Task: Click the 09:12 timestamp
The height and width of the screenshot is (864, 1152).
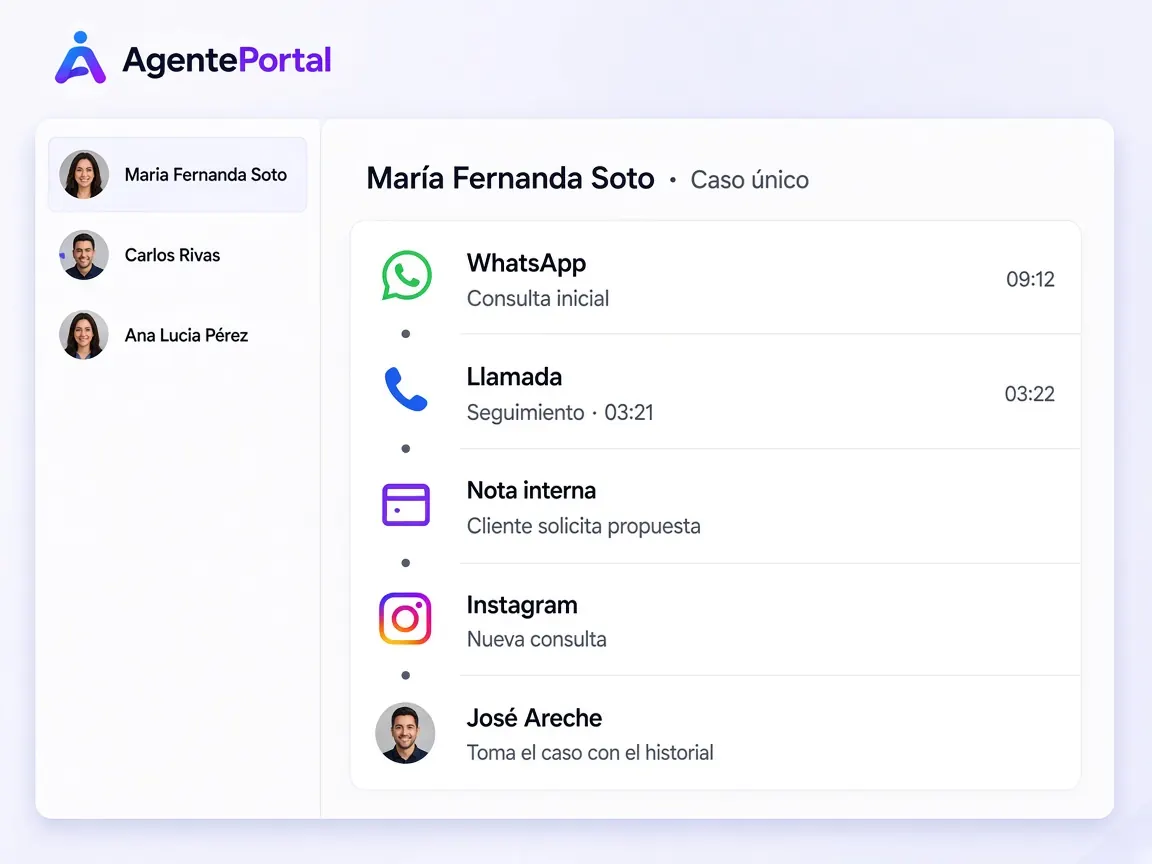Action: coord(1030,279)
